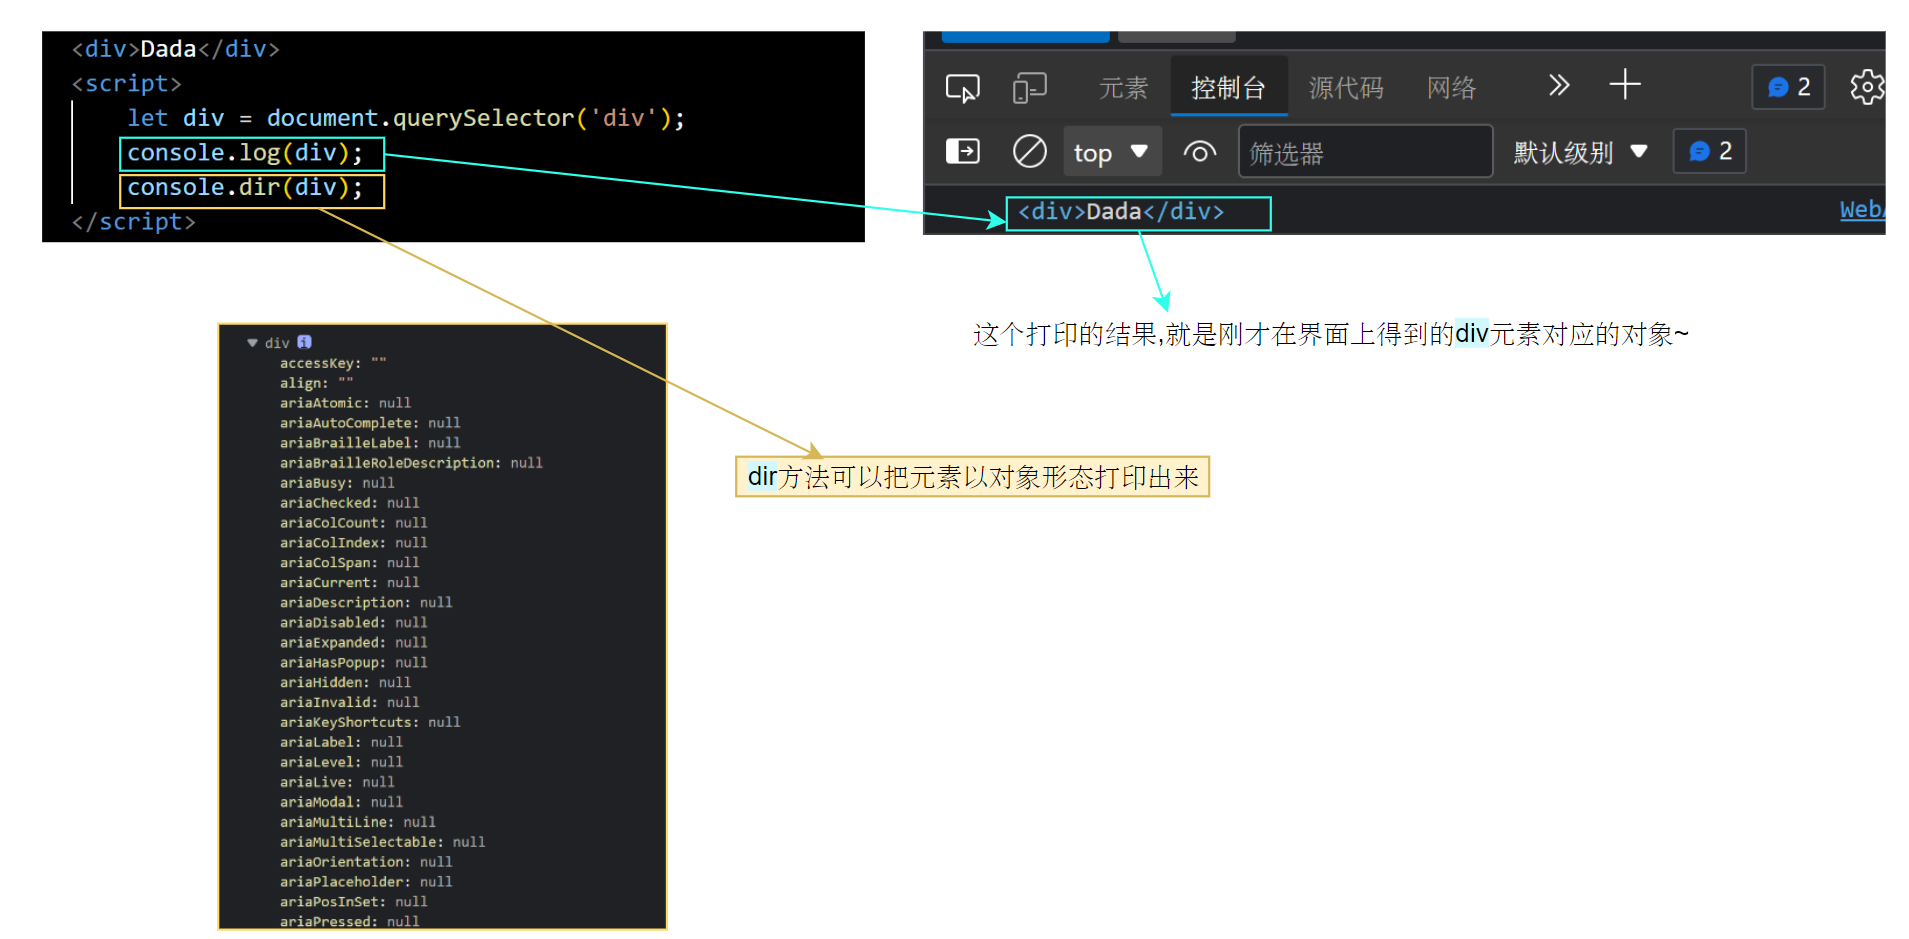
Task: Open the 默认级别 log level dropdown
Action: tap(1579, 152)
